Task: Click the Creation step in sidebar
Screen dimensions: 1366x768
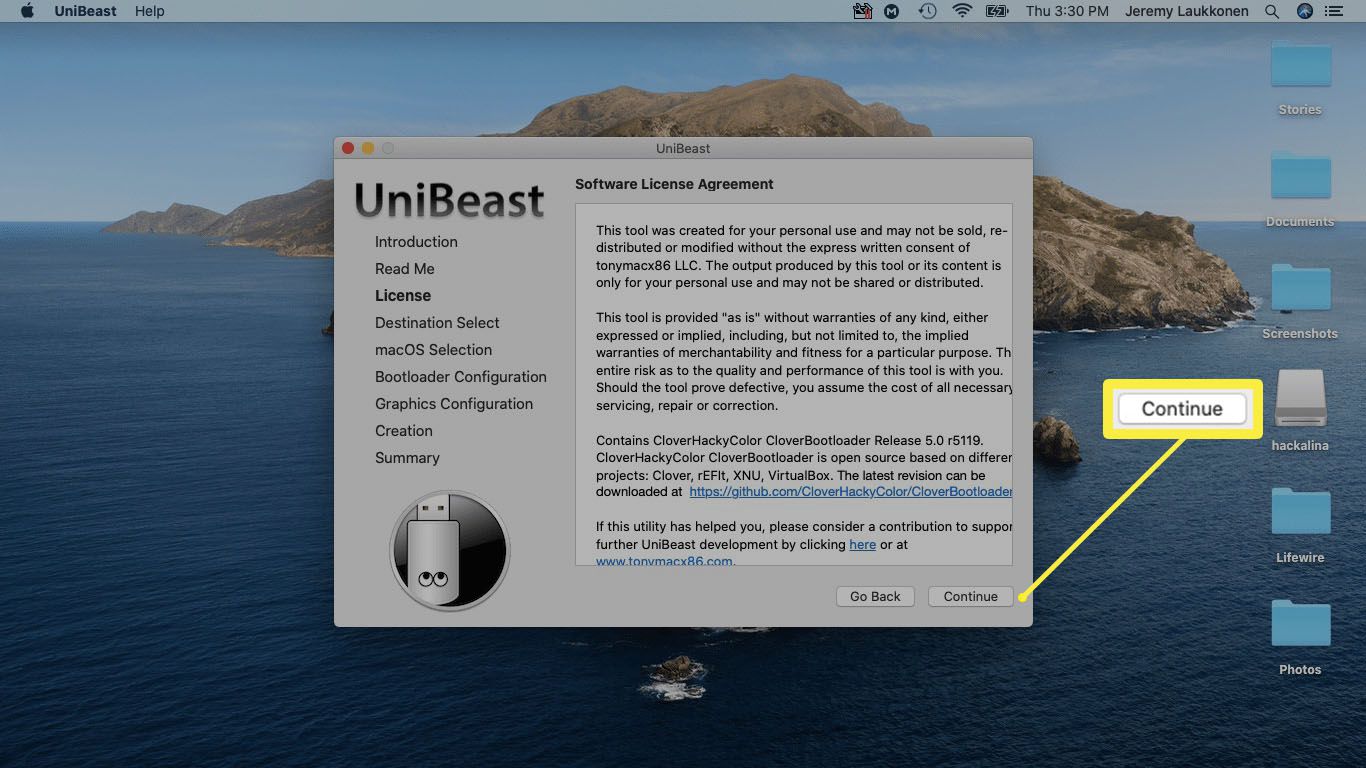Action: pyautogui.click(x=404, y=431)
